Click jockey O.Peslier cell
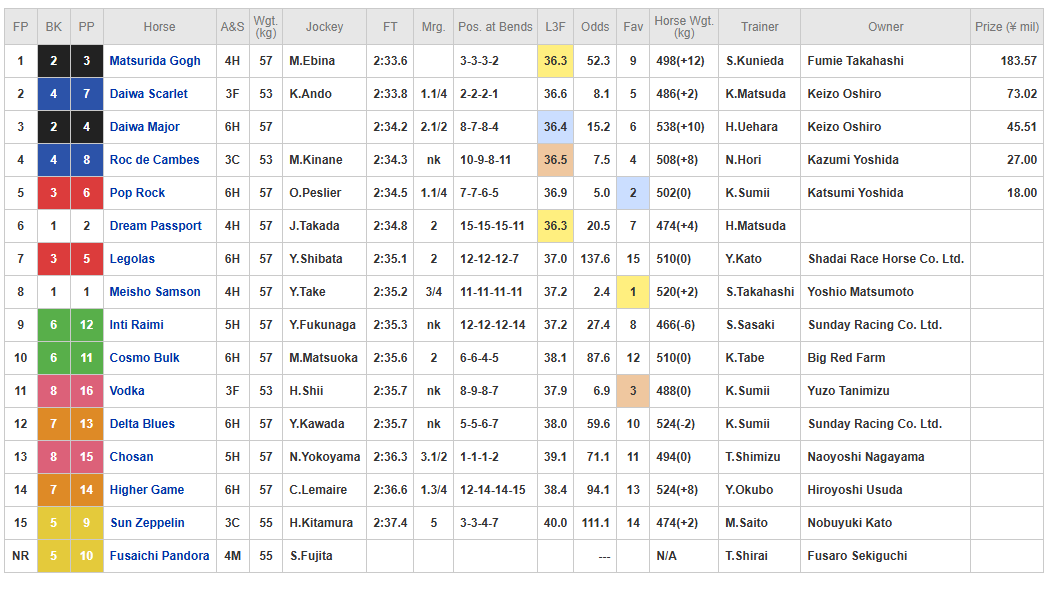 coord(325,193)
